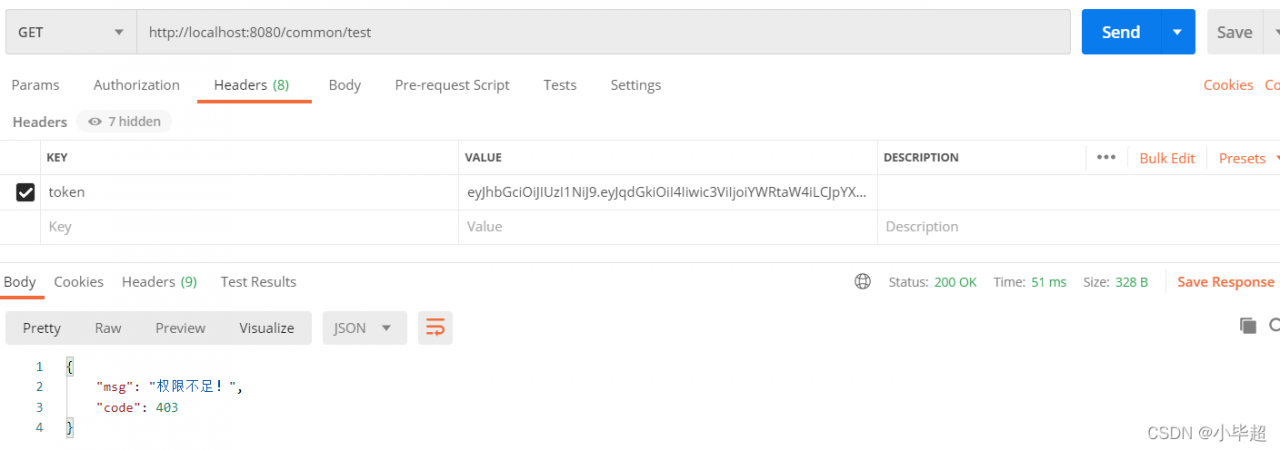Open the Pre-request Script tab
Viewport: 1280px width, 450px height.
[x=452, y=85]
